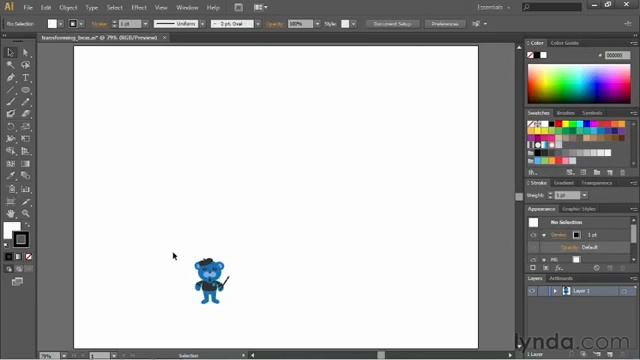The image size is (640, 360).
Task: Toggle visibility of Layer 1
Action: (532, 291)
